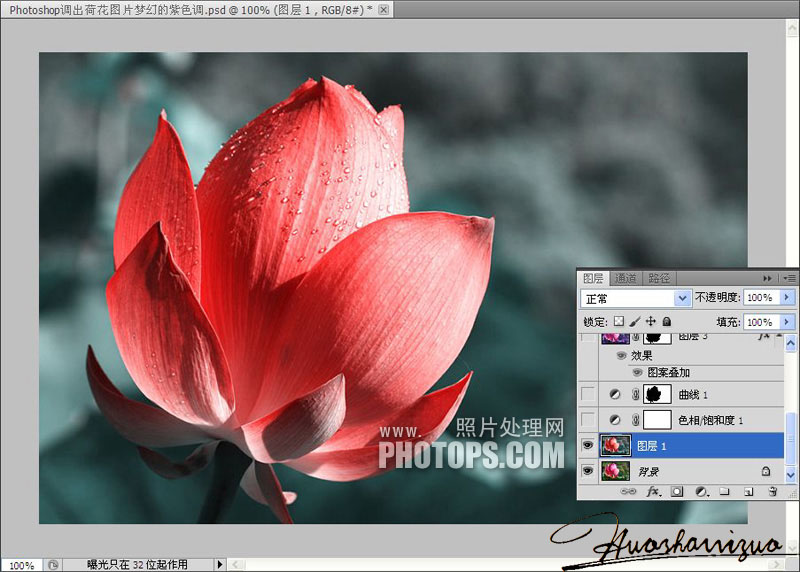Lock all padlock icon next to 锁定
The image size is (800, 572).
click(x=666, y=321)
